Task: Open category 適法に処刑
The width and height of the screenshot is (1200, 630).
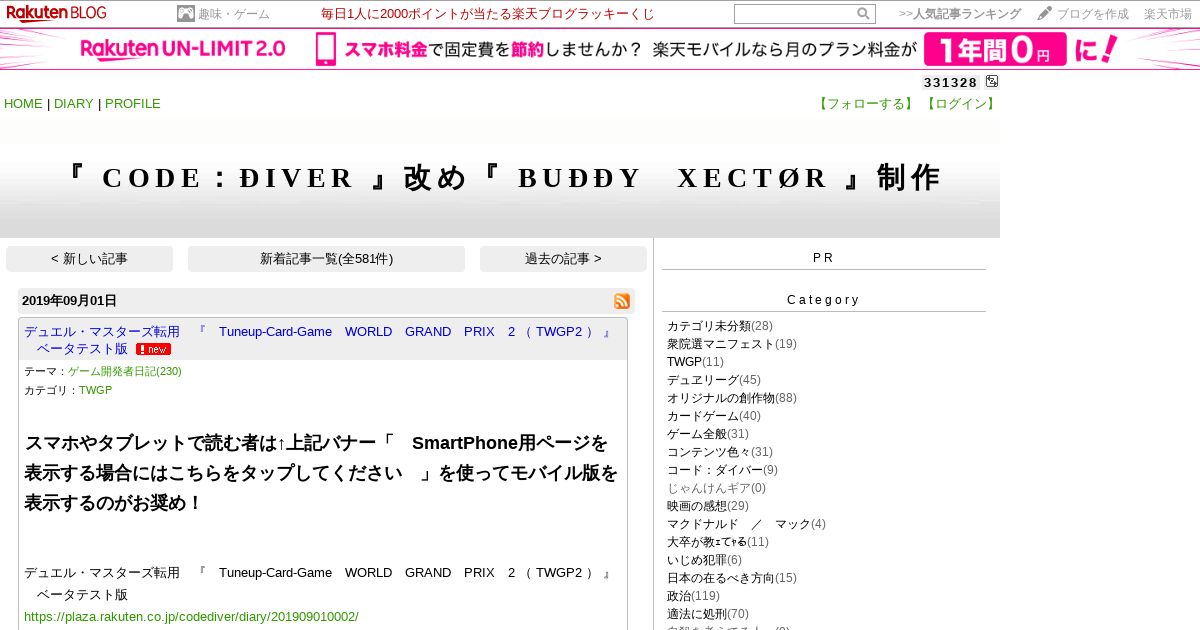Action: [697, 614]
